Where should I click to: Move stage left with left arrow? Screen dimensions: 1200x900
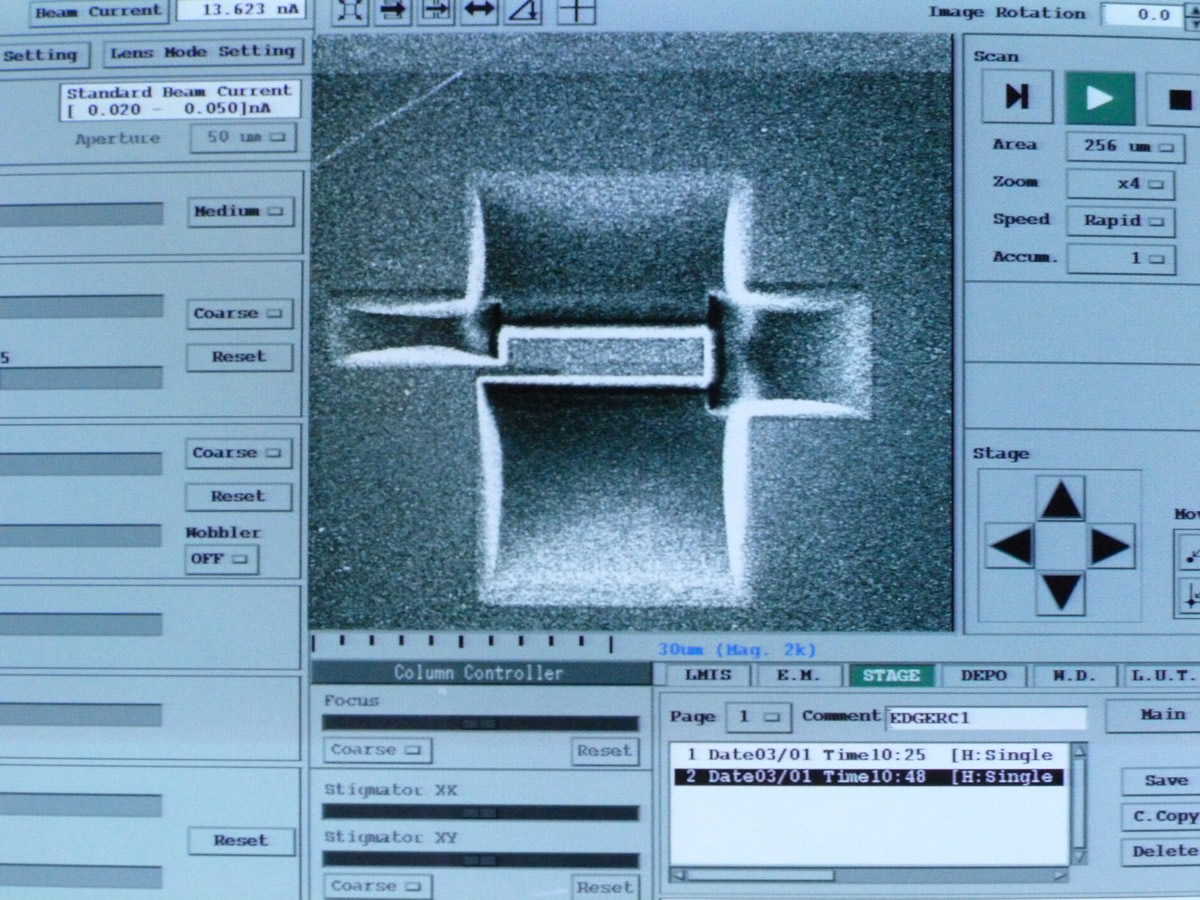coord(1011,547)
